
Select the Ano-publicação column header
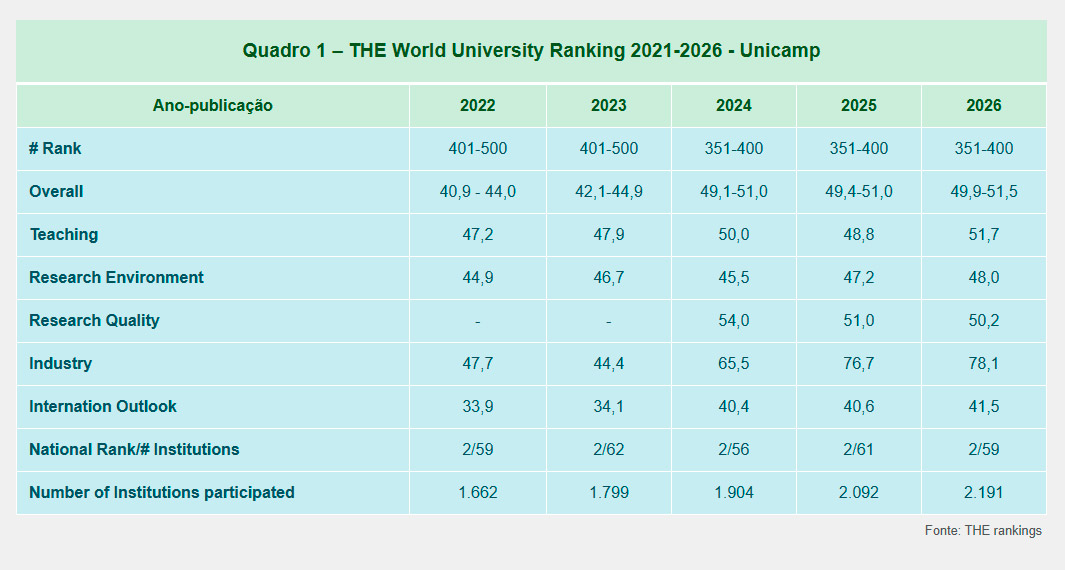click(x=212, y=106)
